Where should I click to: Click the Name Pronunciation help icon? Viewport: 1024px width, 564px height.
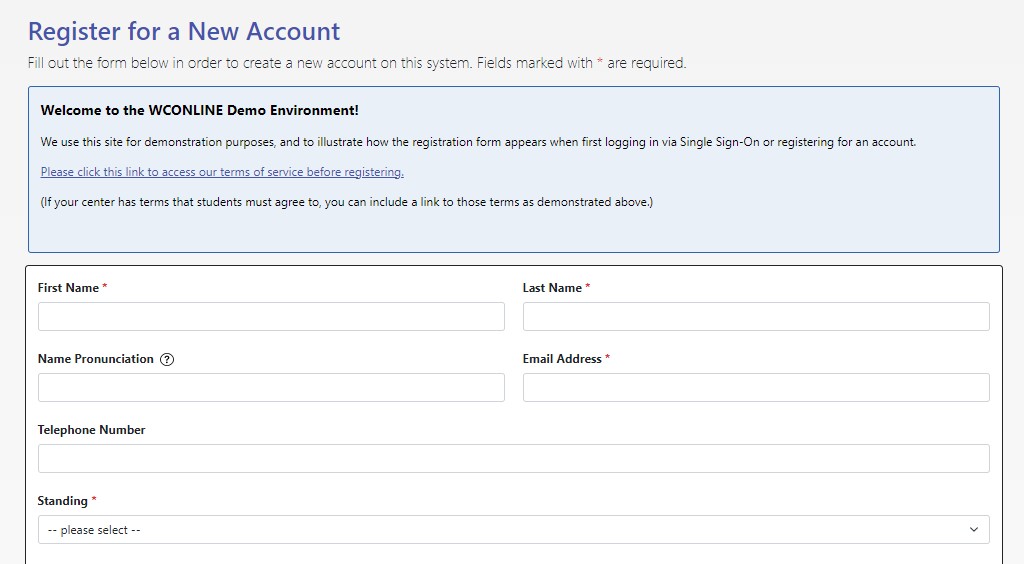coord(167,360)
